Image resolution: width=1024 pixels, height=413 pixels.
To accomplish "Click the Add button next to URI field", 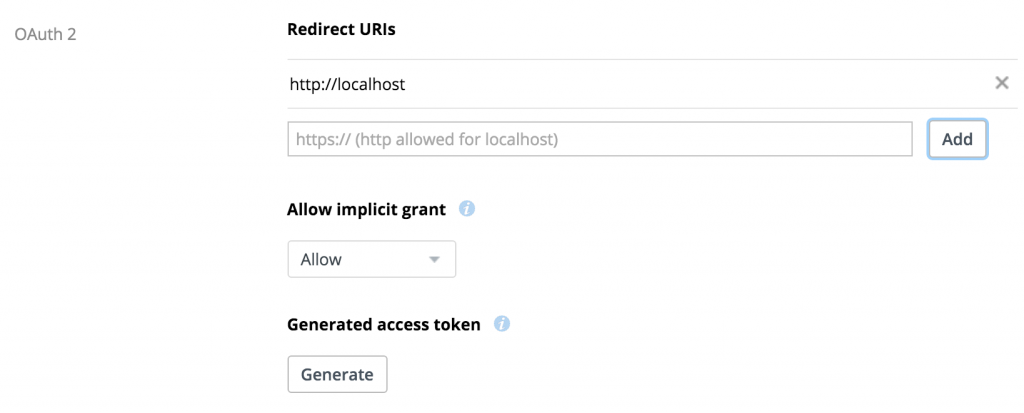I will 957,139.
